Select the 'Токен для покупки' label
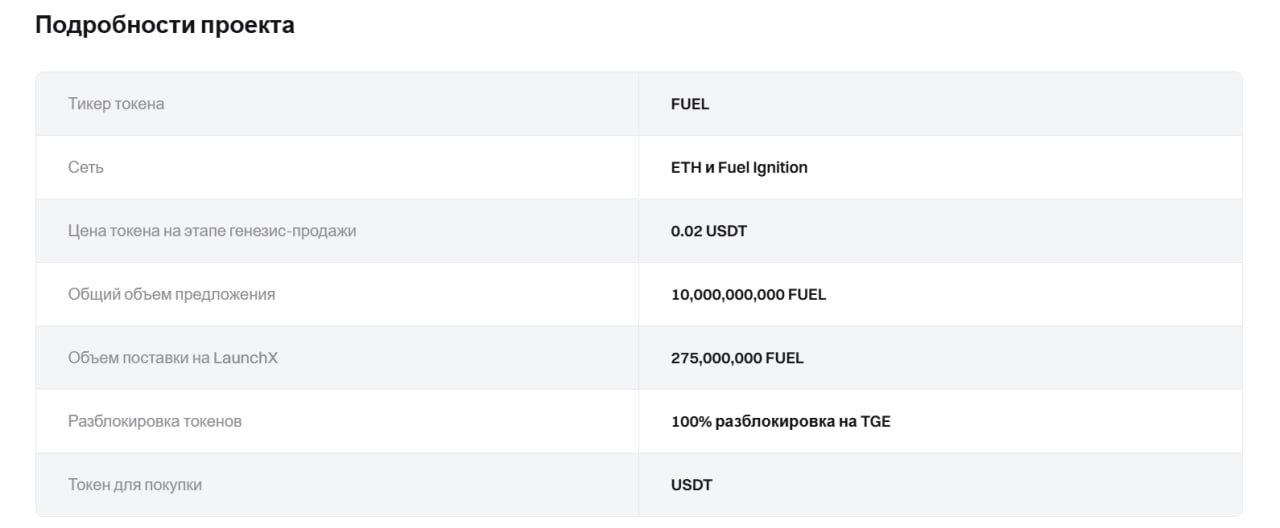This screenshot has width=1280, height=528. (135, 484)
